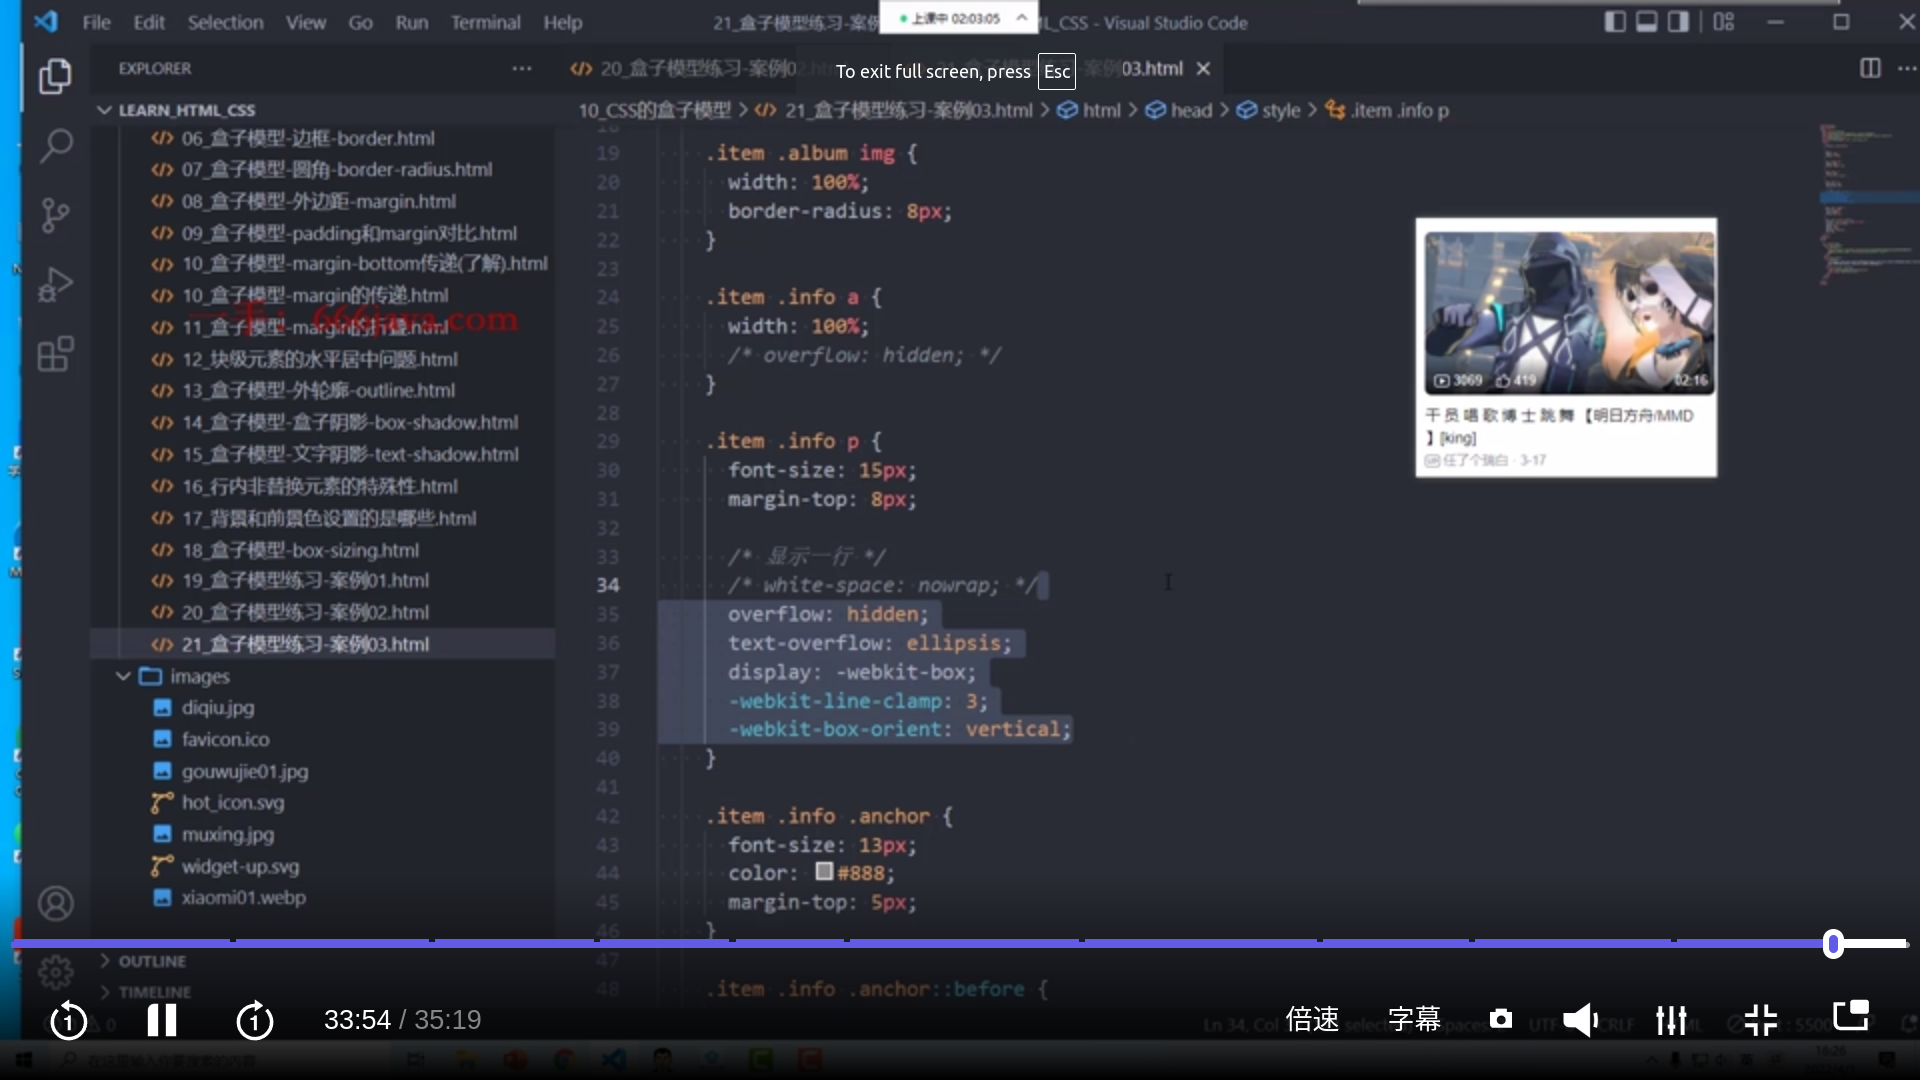
Task: Expand the OUTLINE section
Action: click(x=152, y=961)
